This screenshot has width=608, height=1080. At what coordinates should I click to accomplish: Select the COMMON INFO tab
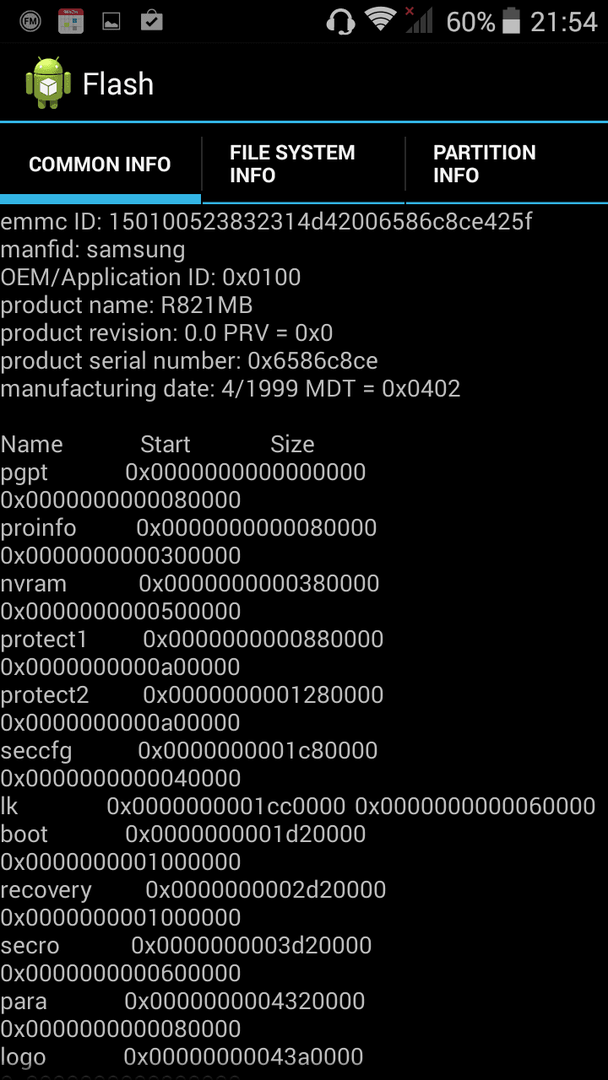click(x=100, y=164)
